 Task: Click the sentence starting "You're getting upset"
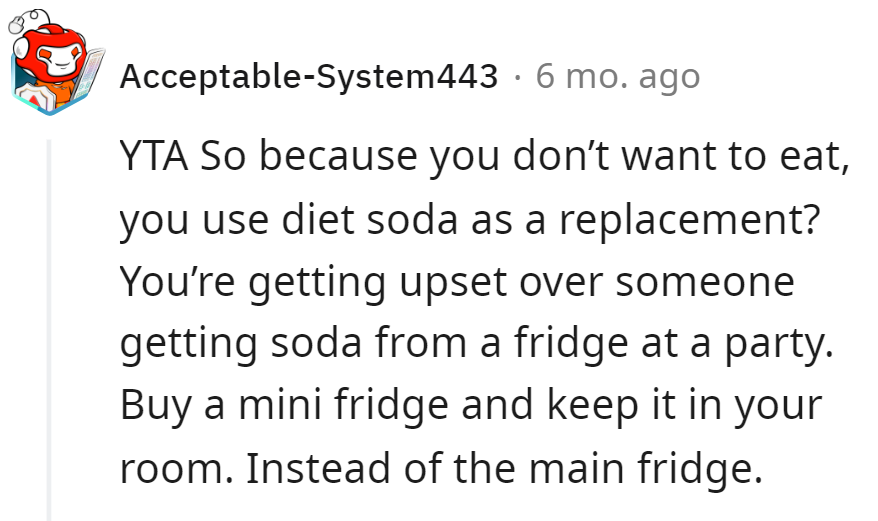[x=456, y=282]
